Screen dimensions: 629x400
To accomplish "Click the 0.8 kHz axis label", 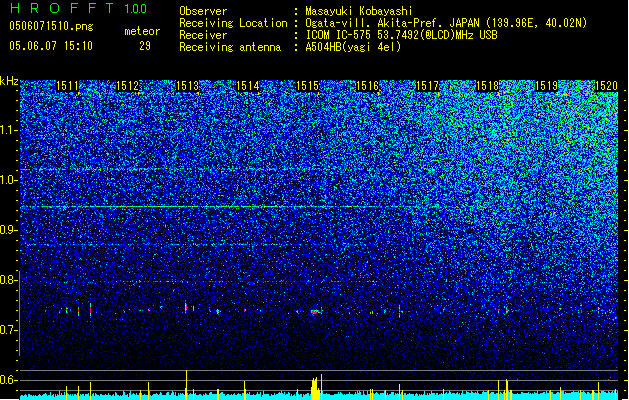I will [x=9, y=280].
